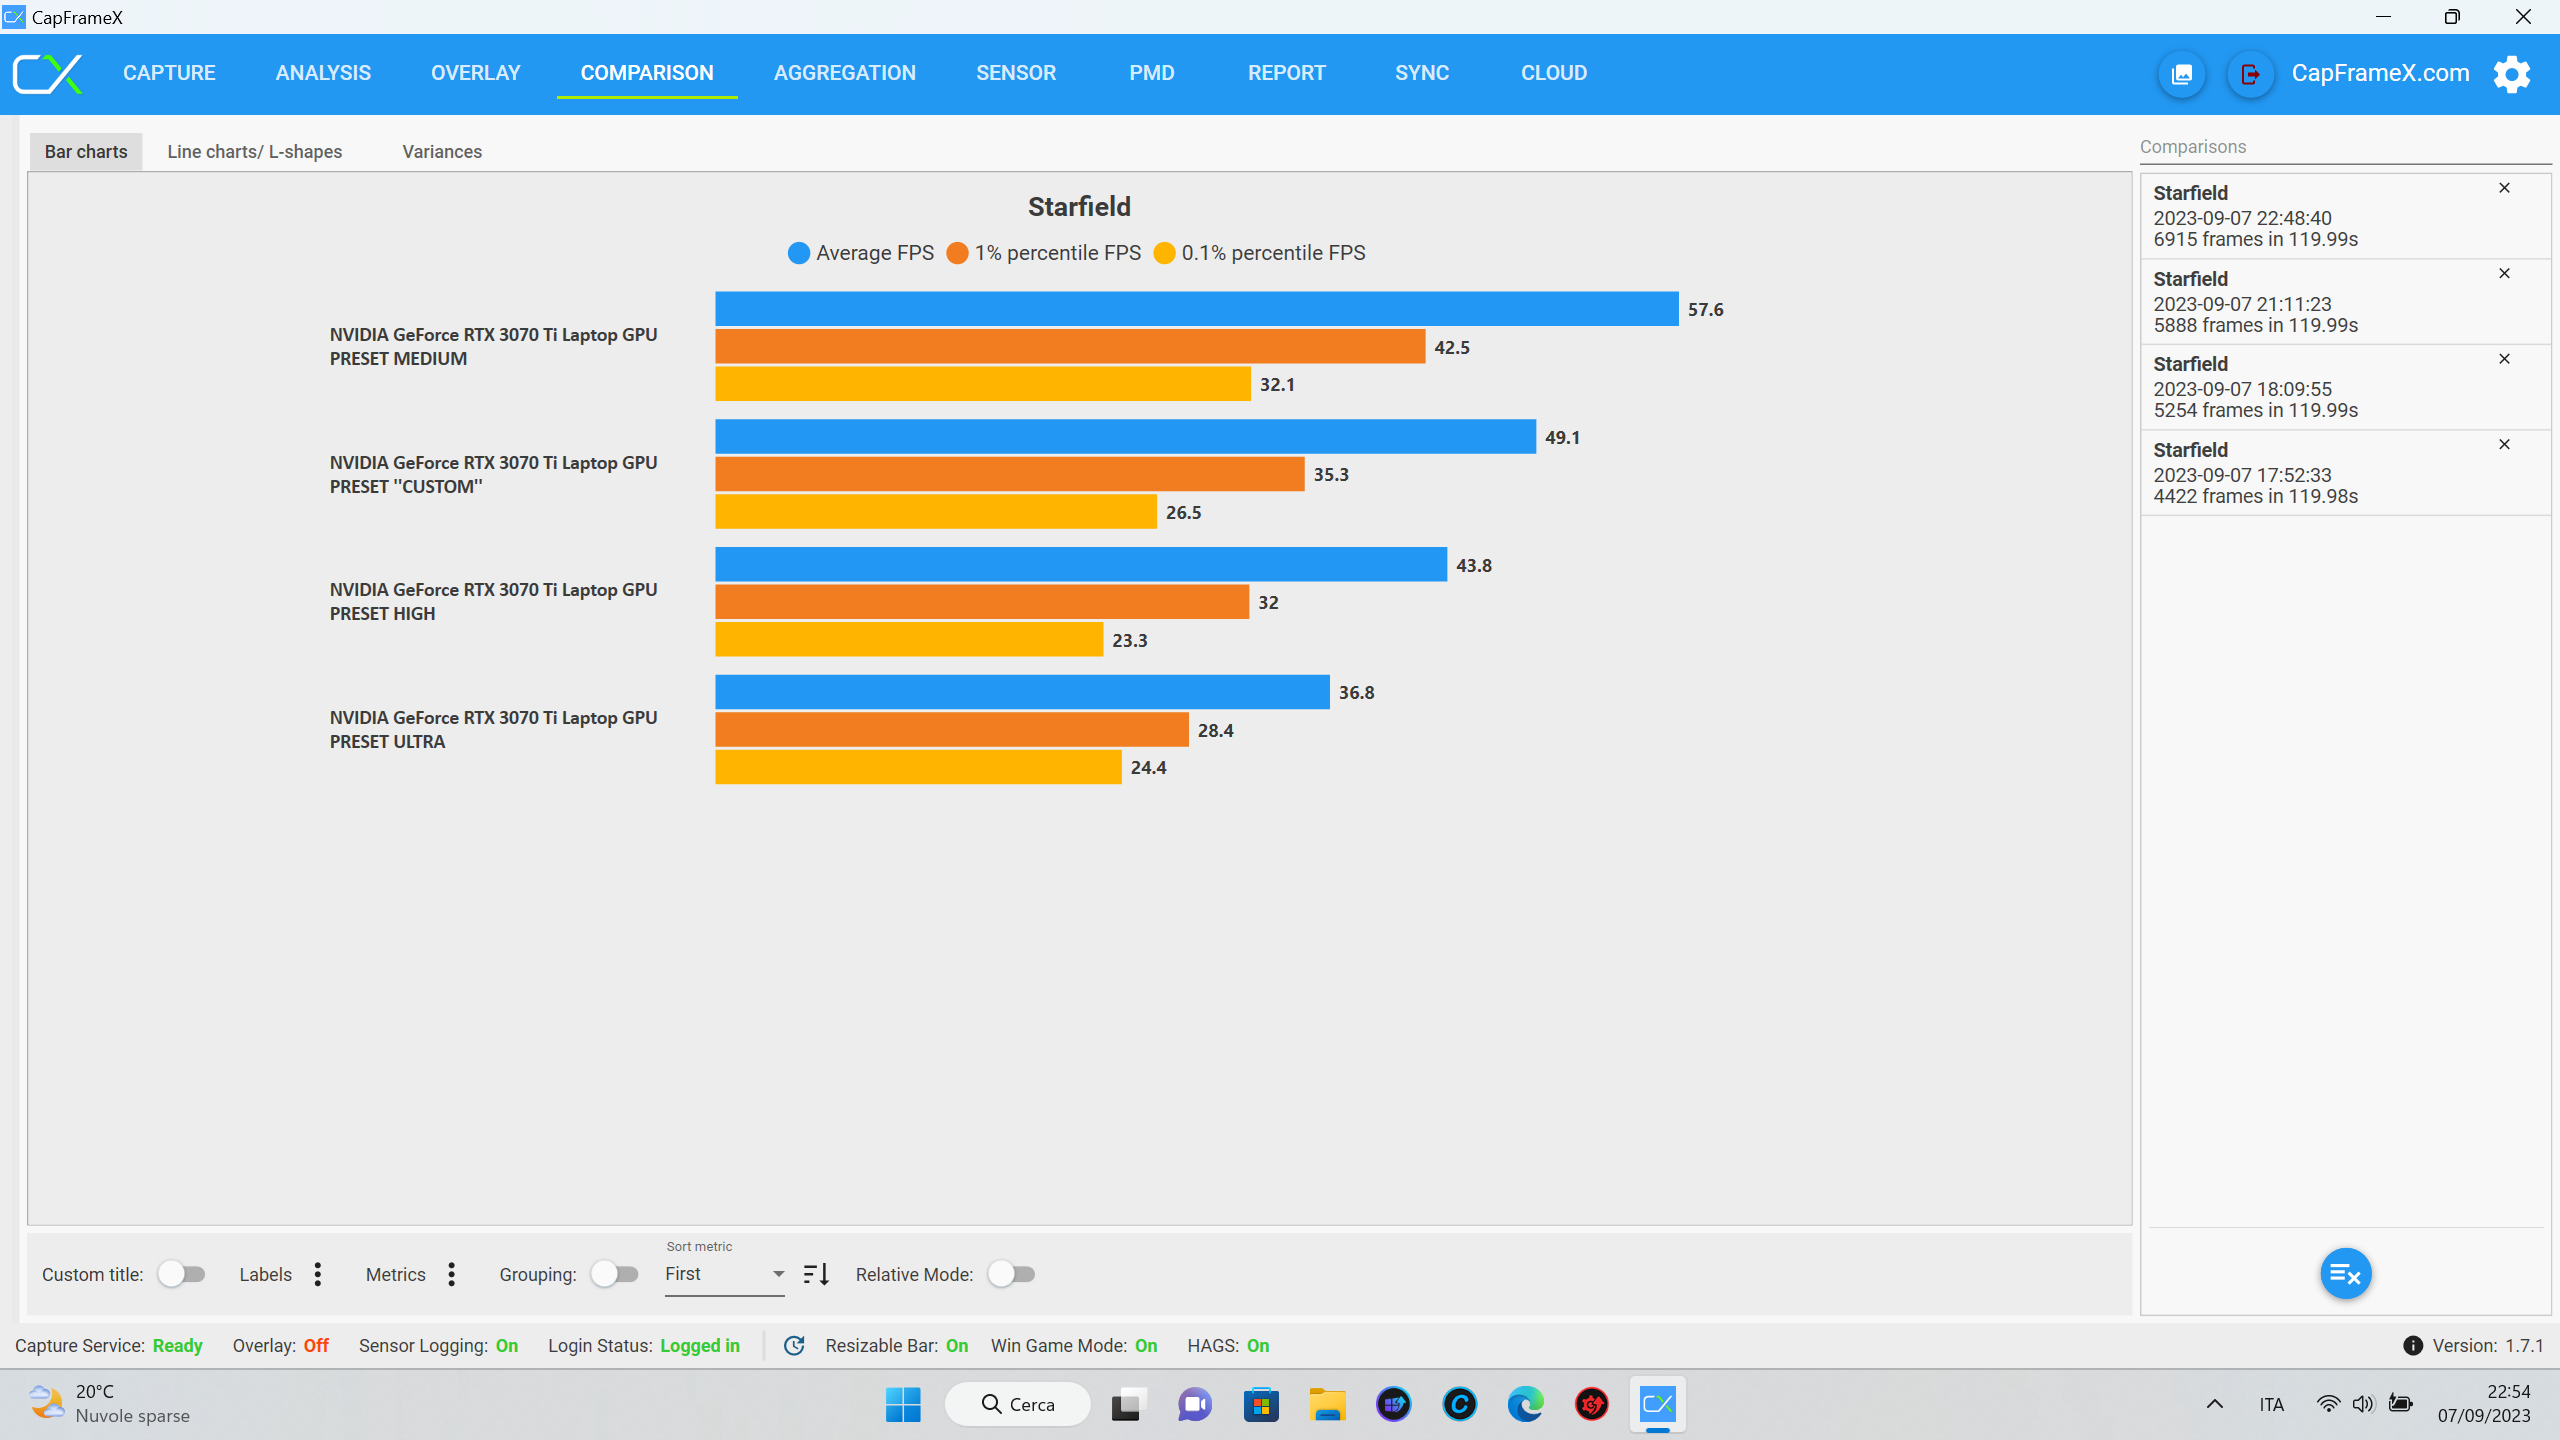Select the Bar charts sub-tab
Viewport: 2560px width, 1440px height.
coord(86,152)
